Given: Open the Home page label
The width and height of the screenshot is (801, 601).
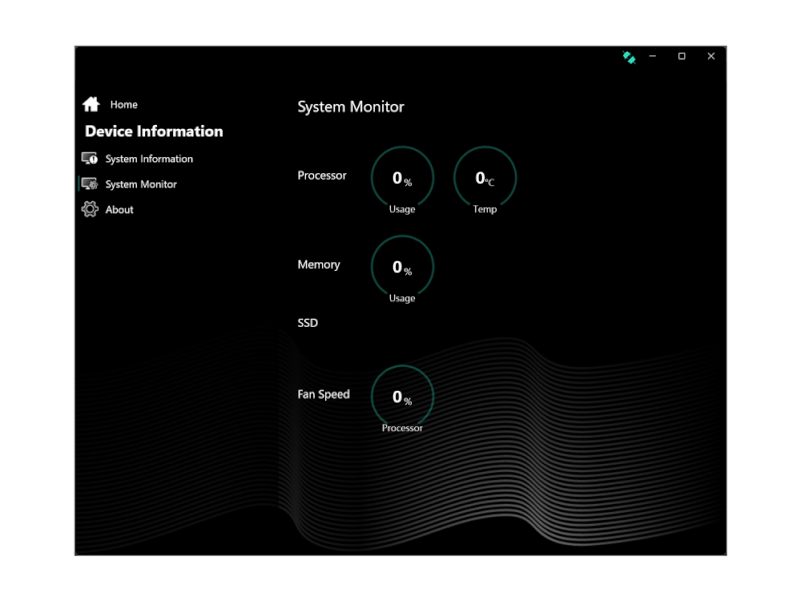Looking at the screenshot, I should click(x=124, y=105).
